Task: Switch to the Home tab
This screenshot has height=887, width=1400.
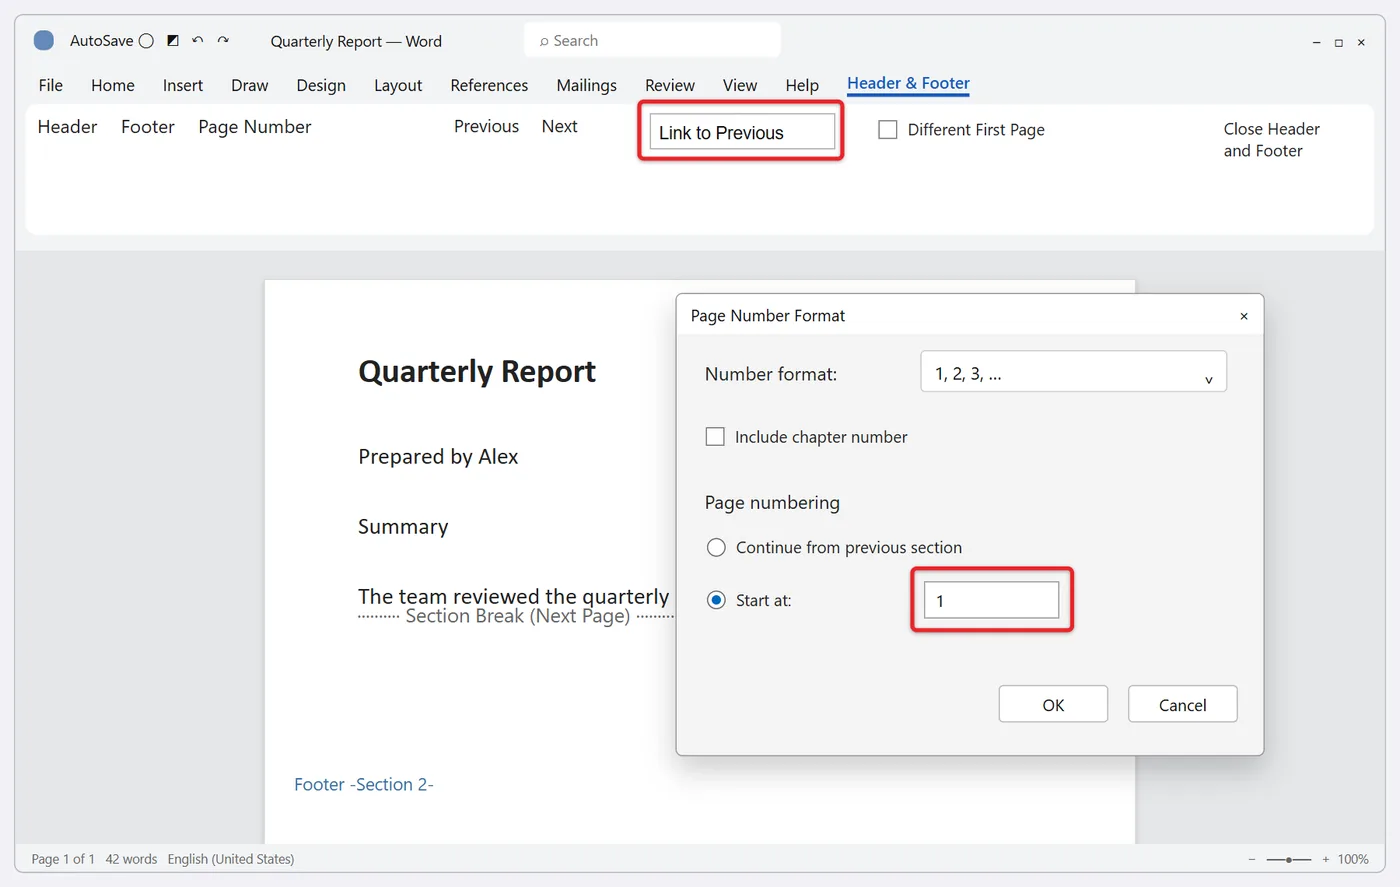Action: (x=113, y=86)
